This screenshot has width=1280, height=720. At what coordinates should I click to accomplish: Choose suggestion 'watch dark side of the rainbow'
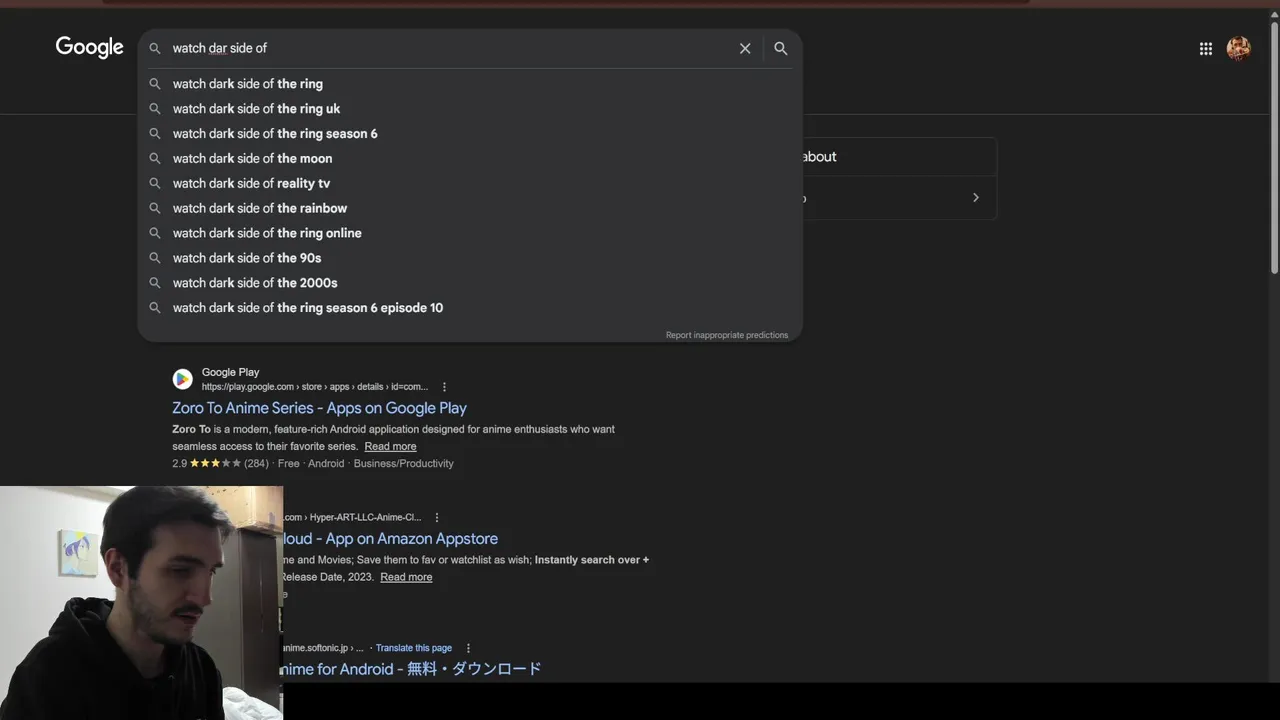click(470, 208)
